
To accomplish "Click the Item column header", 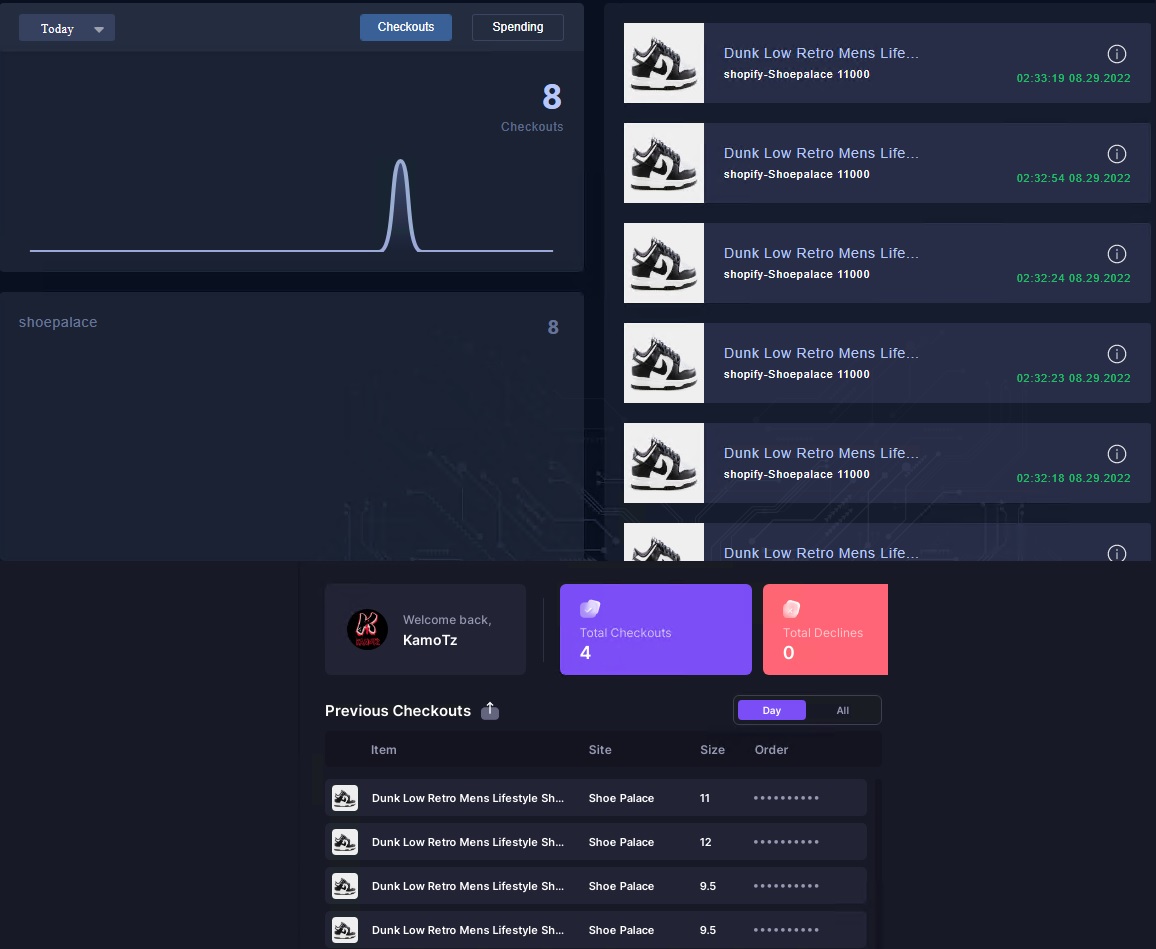I will [383, 749].
